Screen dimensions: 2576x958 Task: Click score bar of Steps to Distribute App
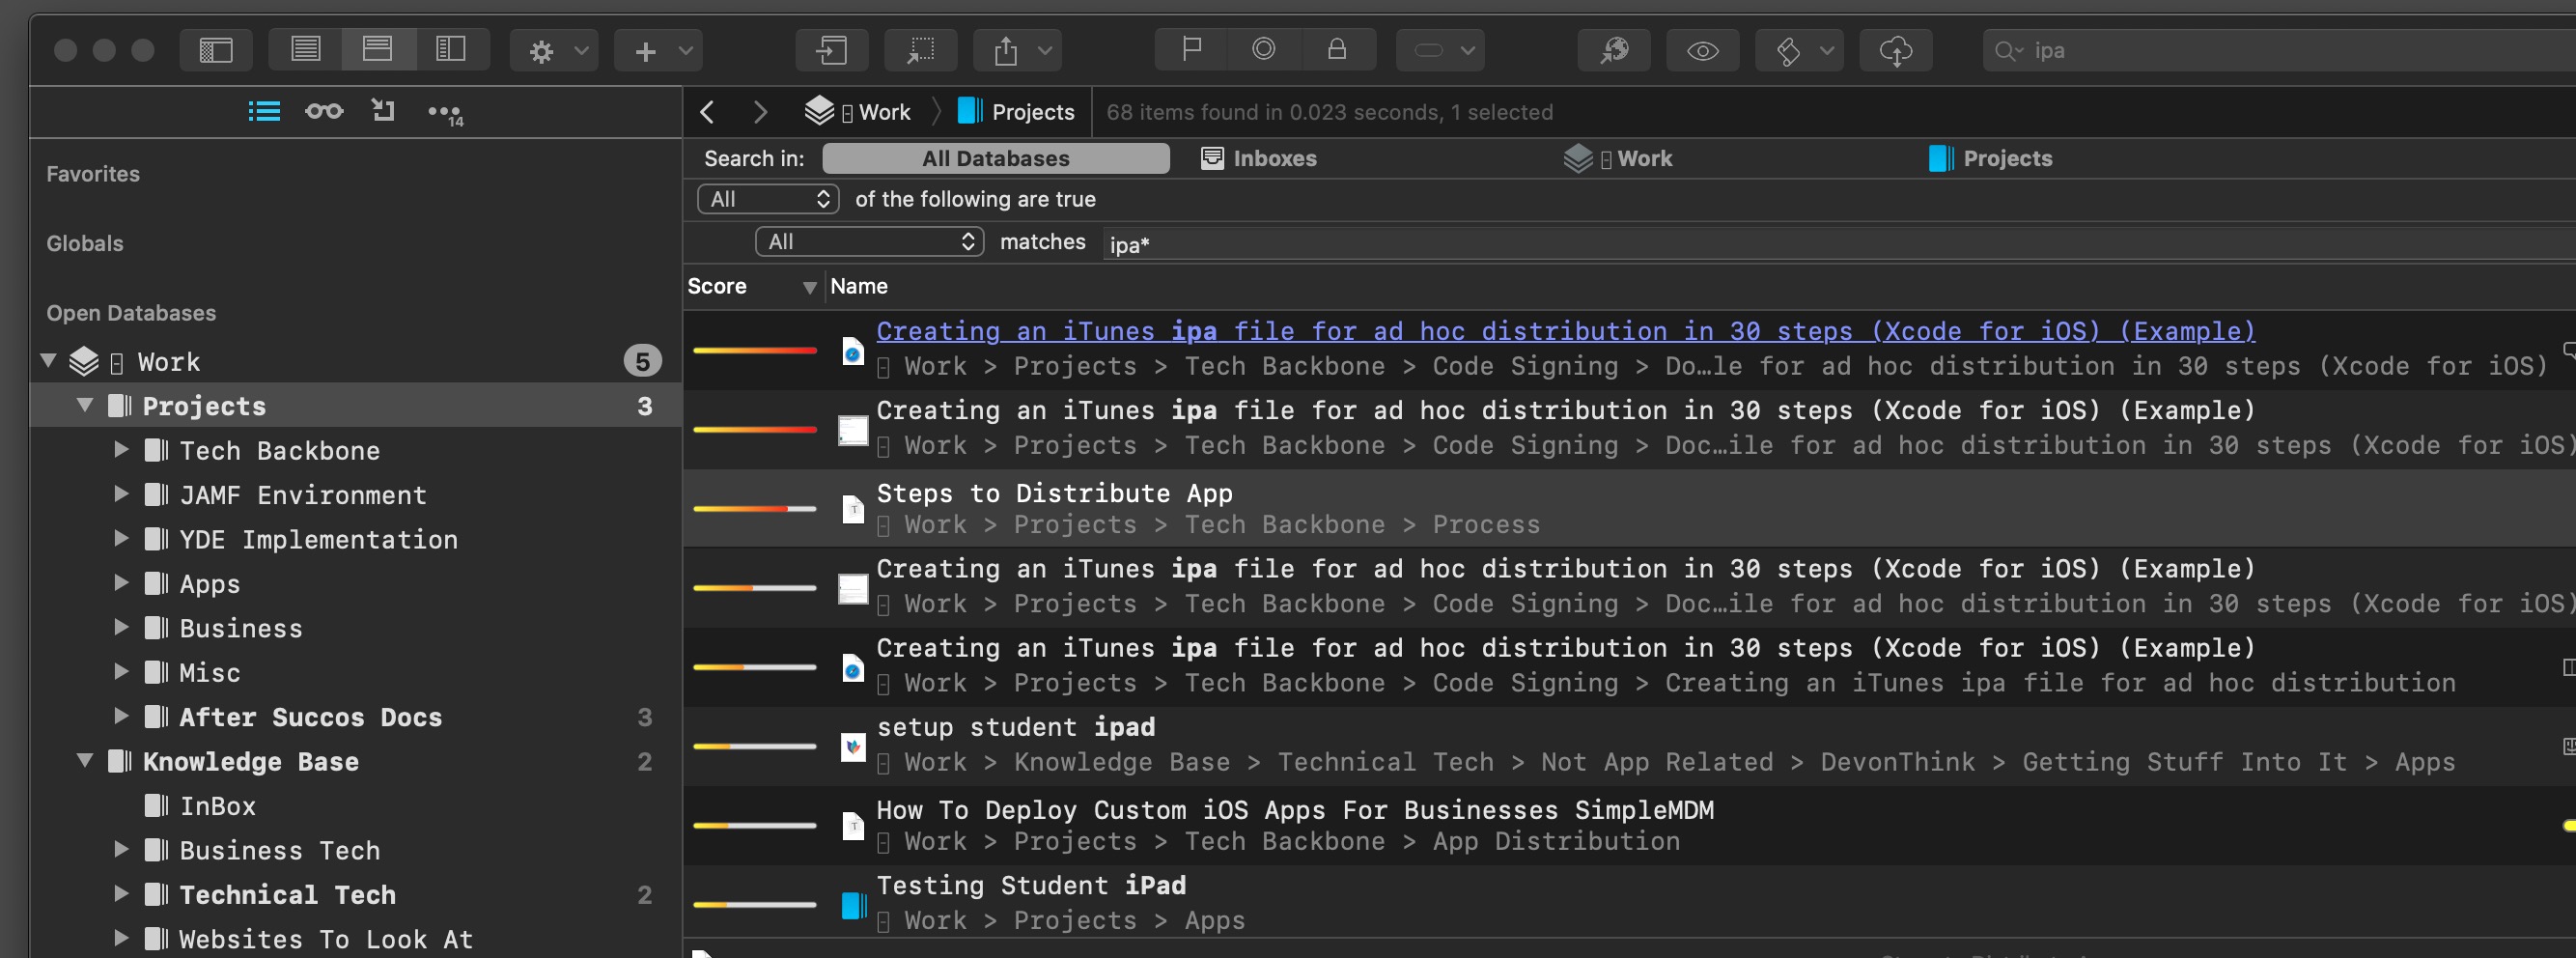(x=755, y=509)
